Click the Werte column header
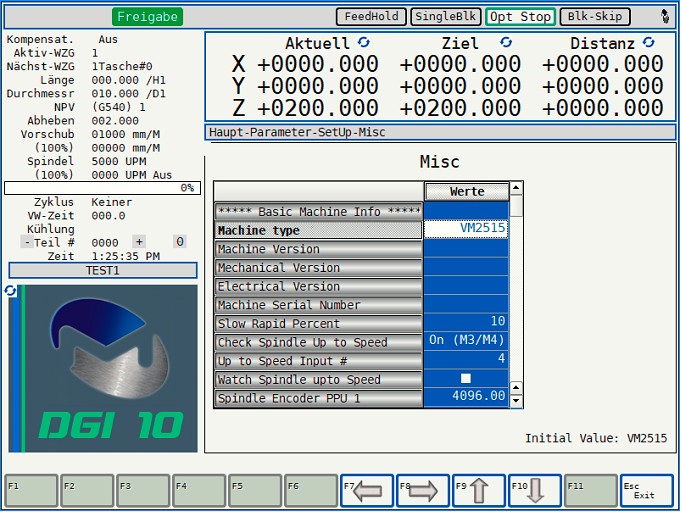The height and width of the screenshot is (512, 682). (467, 191)
